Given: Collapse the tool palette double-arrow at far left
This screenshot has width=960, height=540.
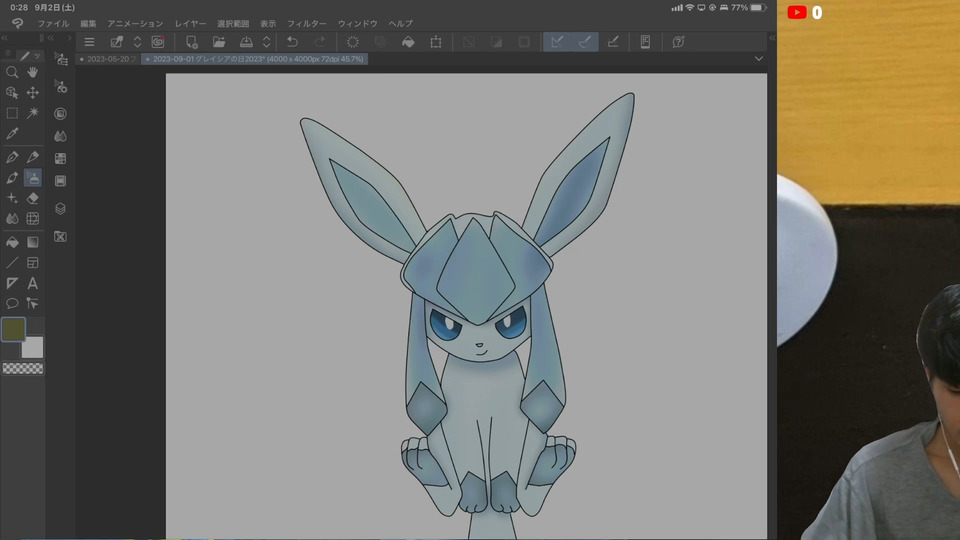Looking at the screenshot, I should pyautogui.click(x=4, y=38).
